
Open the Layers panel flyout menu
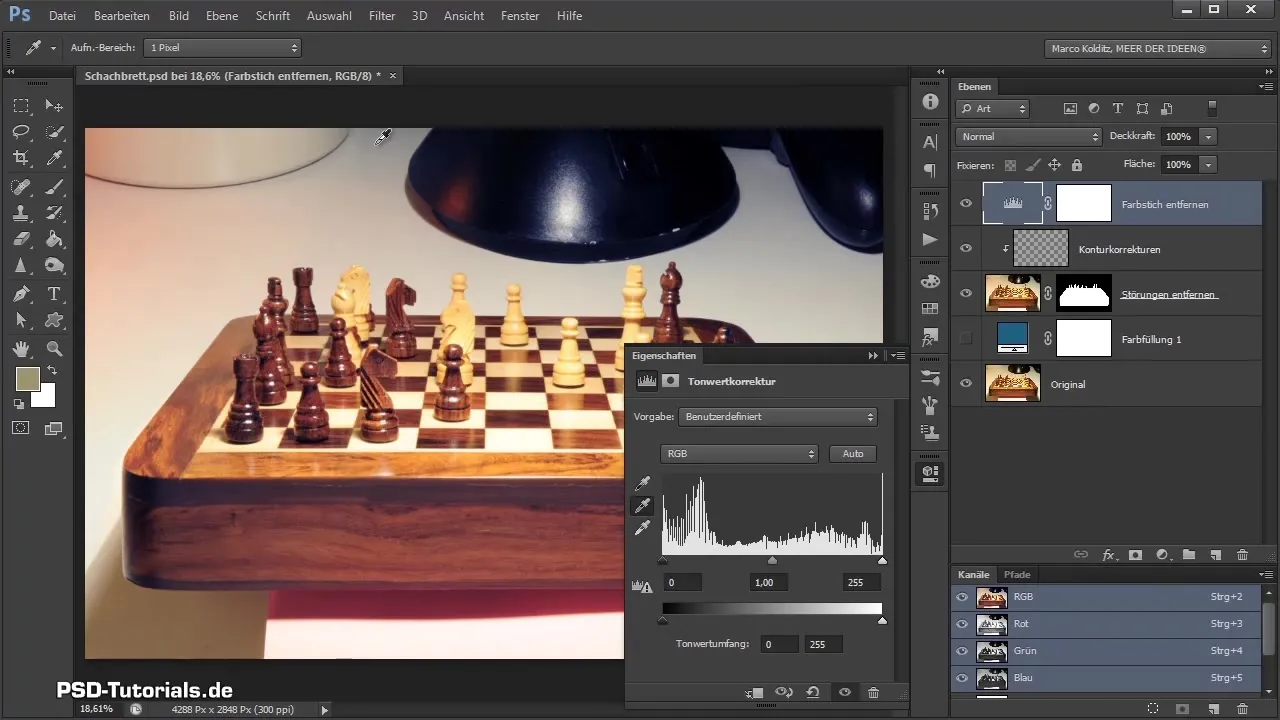tap(1267, 87)
